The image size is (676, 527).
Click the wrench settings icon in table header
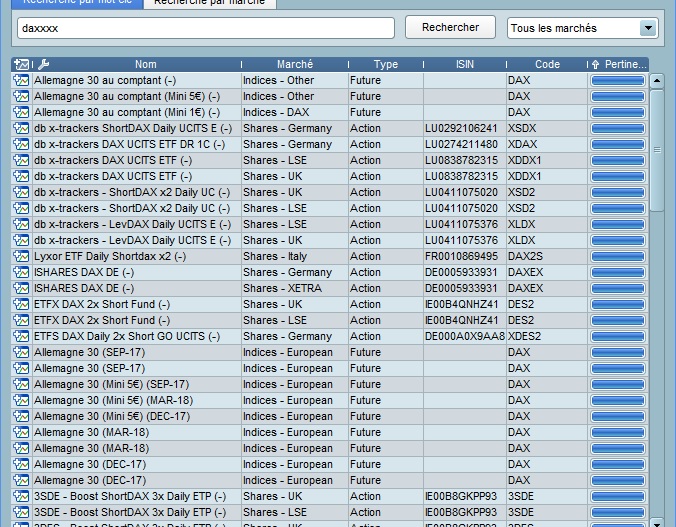coord(44,64)
